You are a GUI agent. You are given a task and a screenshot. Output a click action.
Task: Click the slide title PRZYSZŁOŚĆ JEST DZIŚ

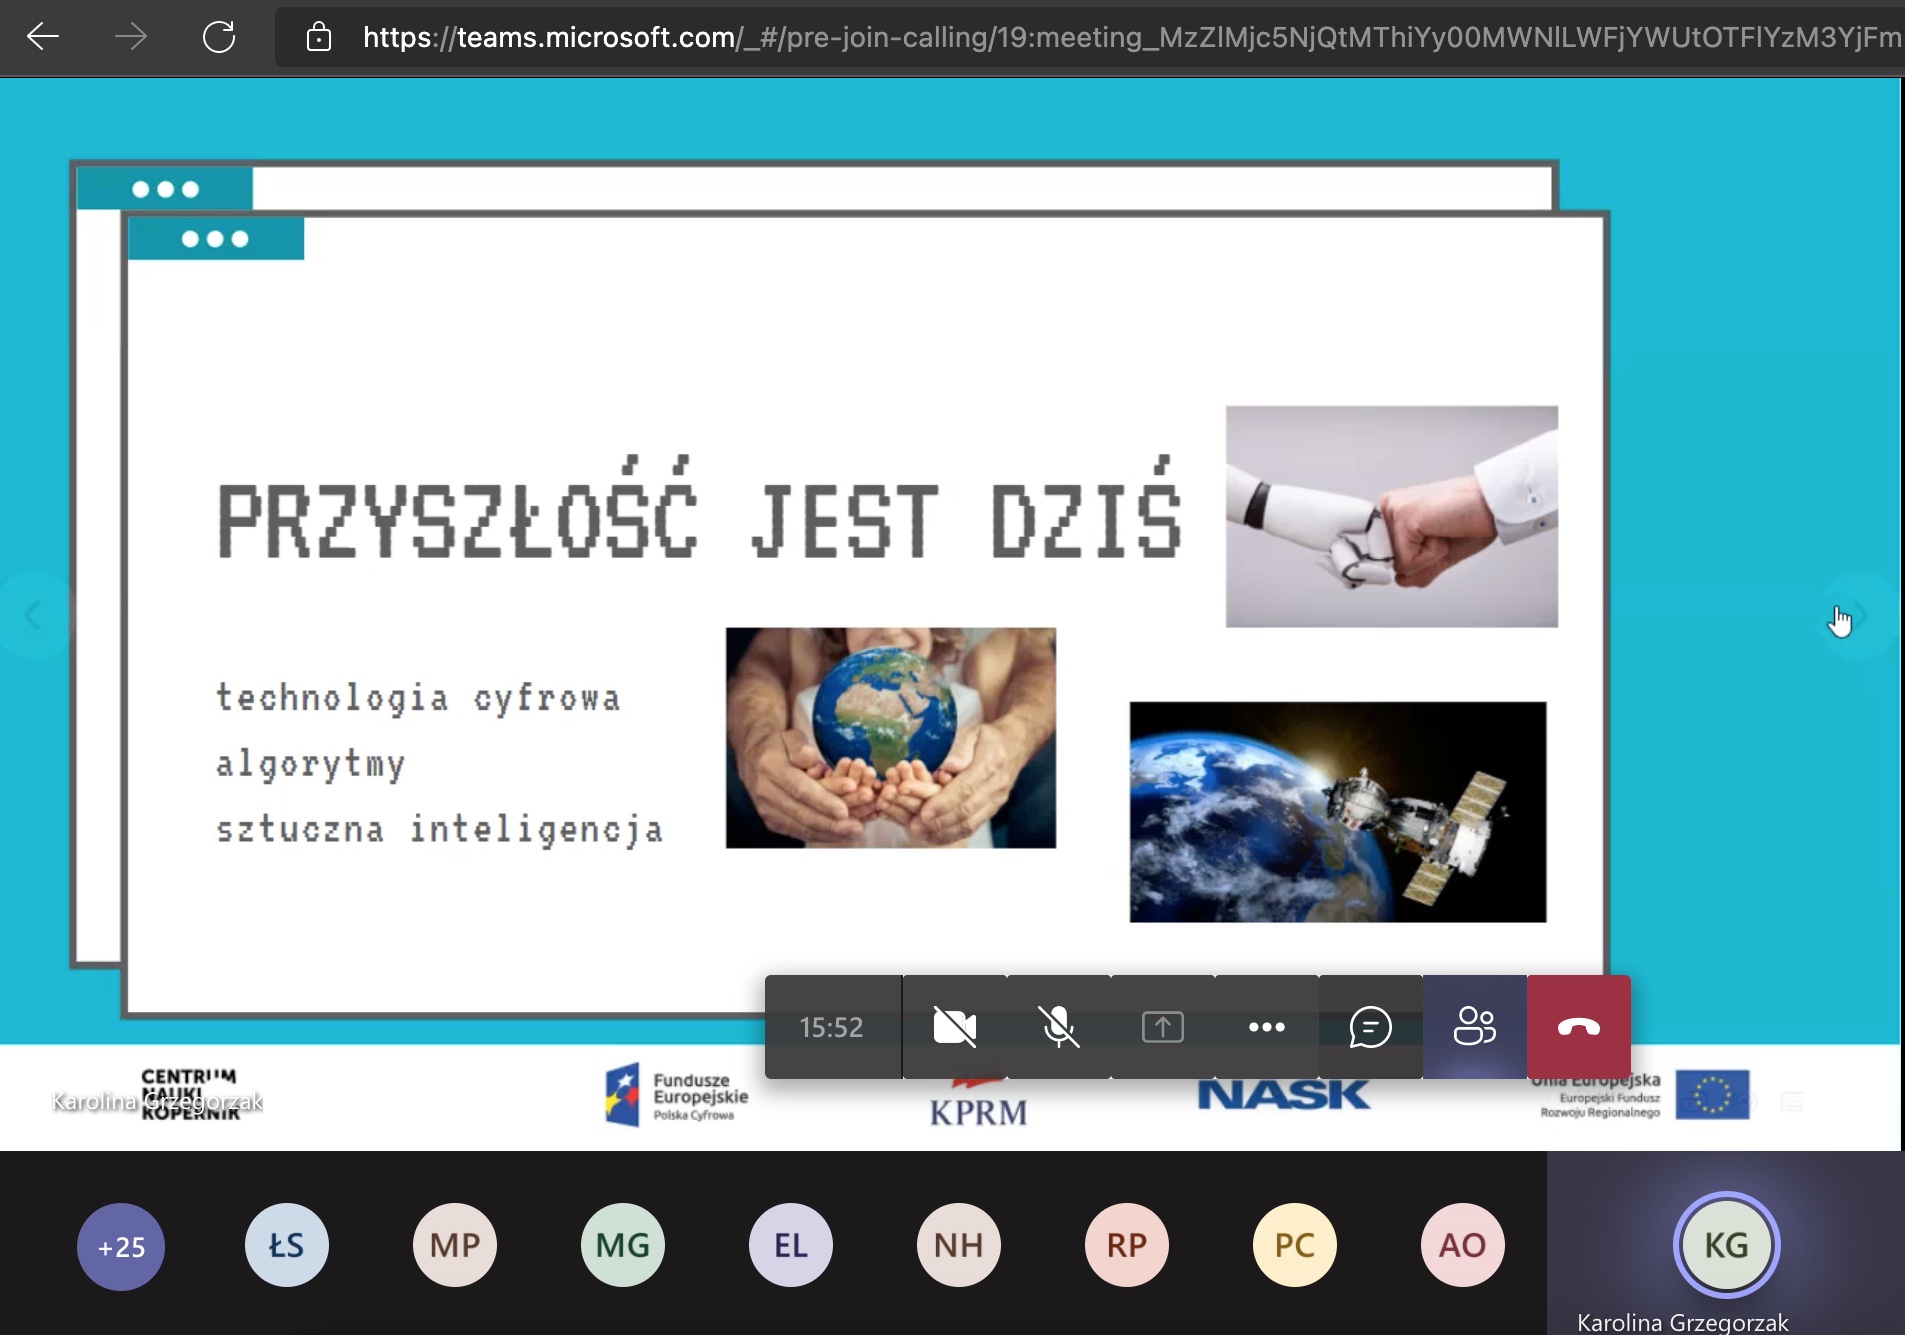(x=699, y=508)
